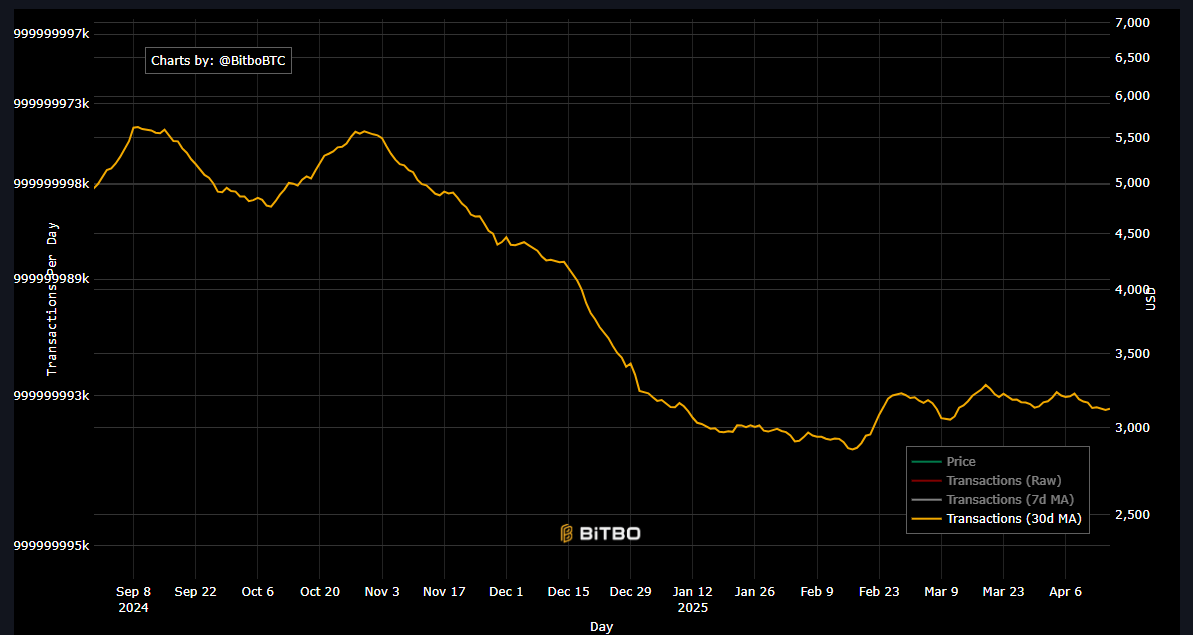This screenshot has width=1193, height=635.
Task: Click the 3,000 USD axis value
Action: point(1131,427)
